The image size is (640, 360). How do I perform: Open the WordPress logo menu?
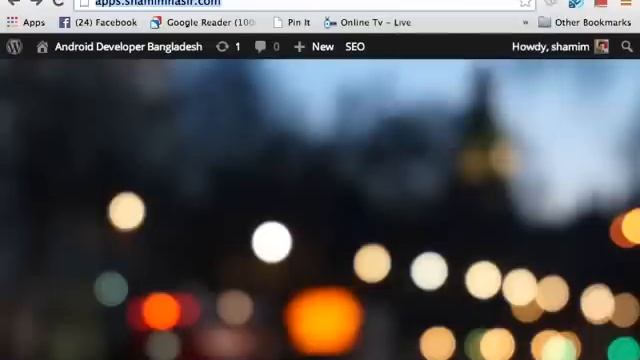click(14, 47)
